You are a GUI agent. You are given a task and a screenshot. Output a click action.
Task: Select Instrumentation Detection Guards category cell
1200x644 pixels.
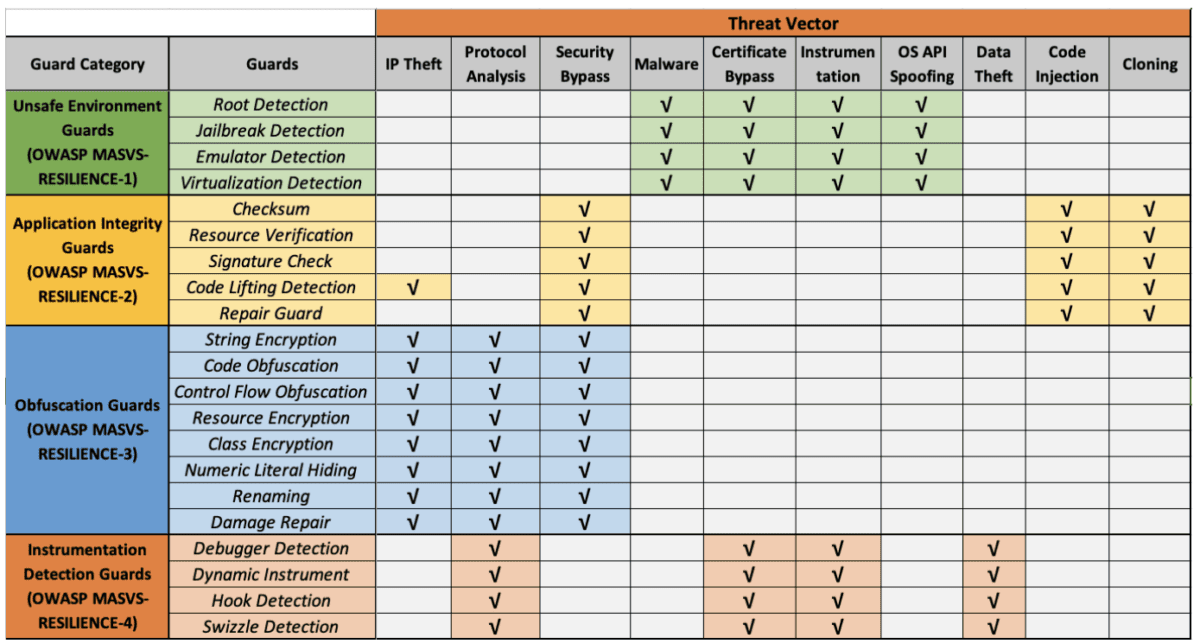point(87,587)
